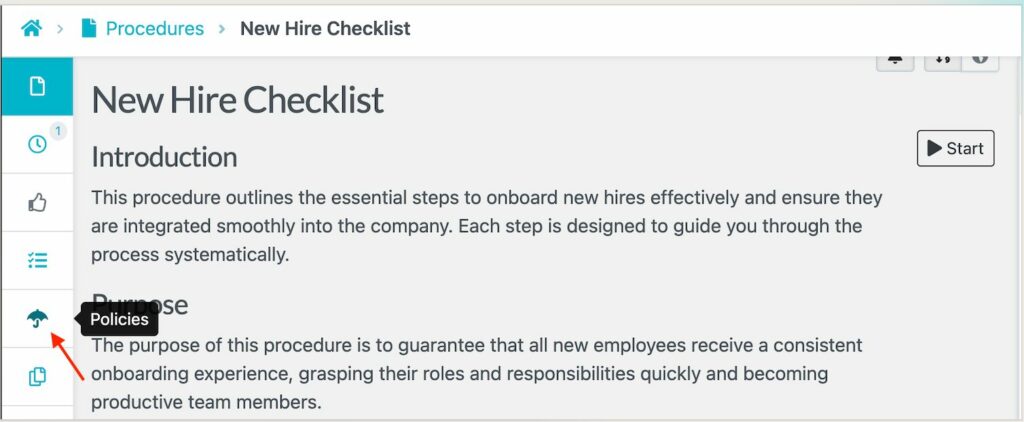Click the thumbs-up approval sidebar icon
1024x422 pixels.
coord(37,203)
